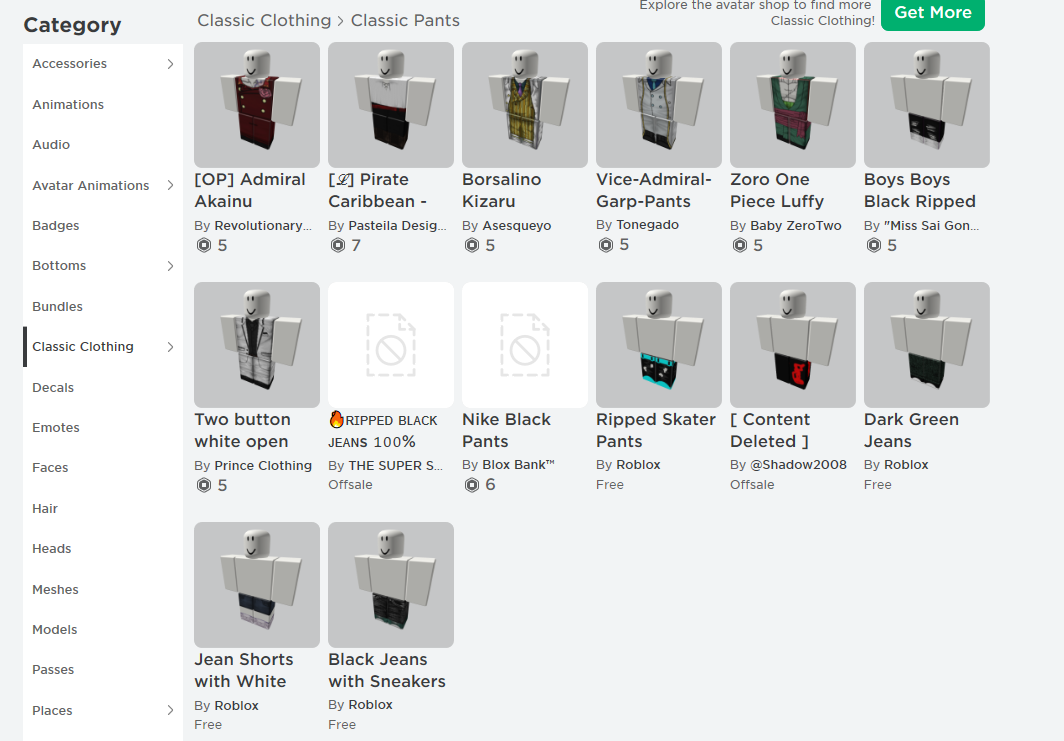Go to the Meshes category
Screen dimensions: 1064x741
tap(55, 590)
